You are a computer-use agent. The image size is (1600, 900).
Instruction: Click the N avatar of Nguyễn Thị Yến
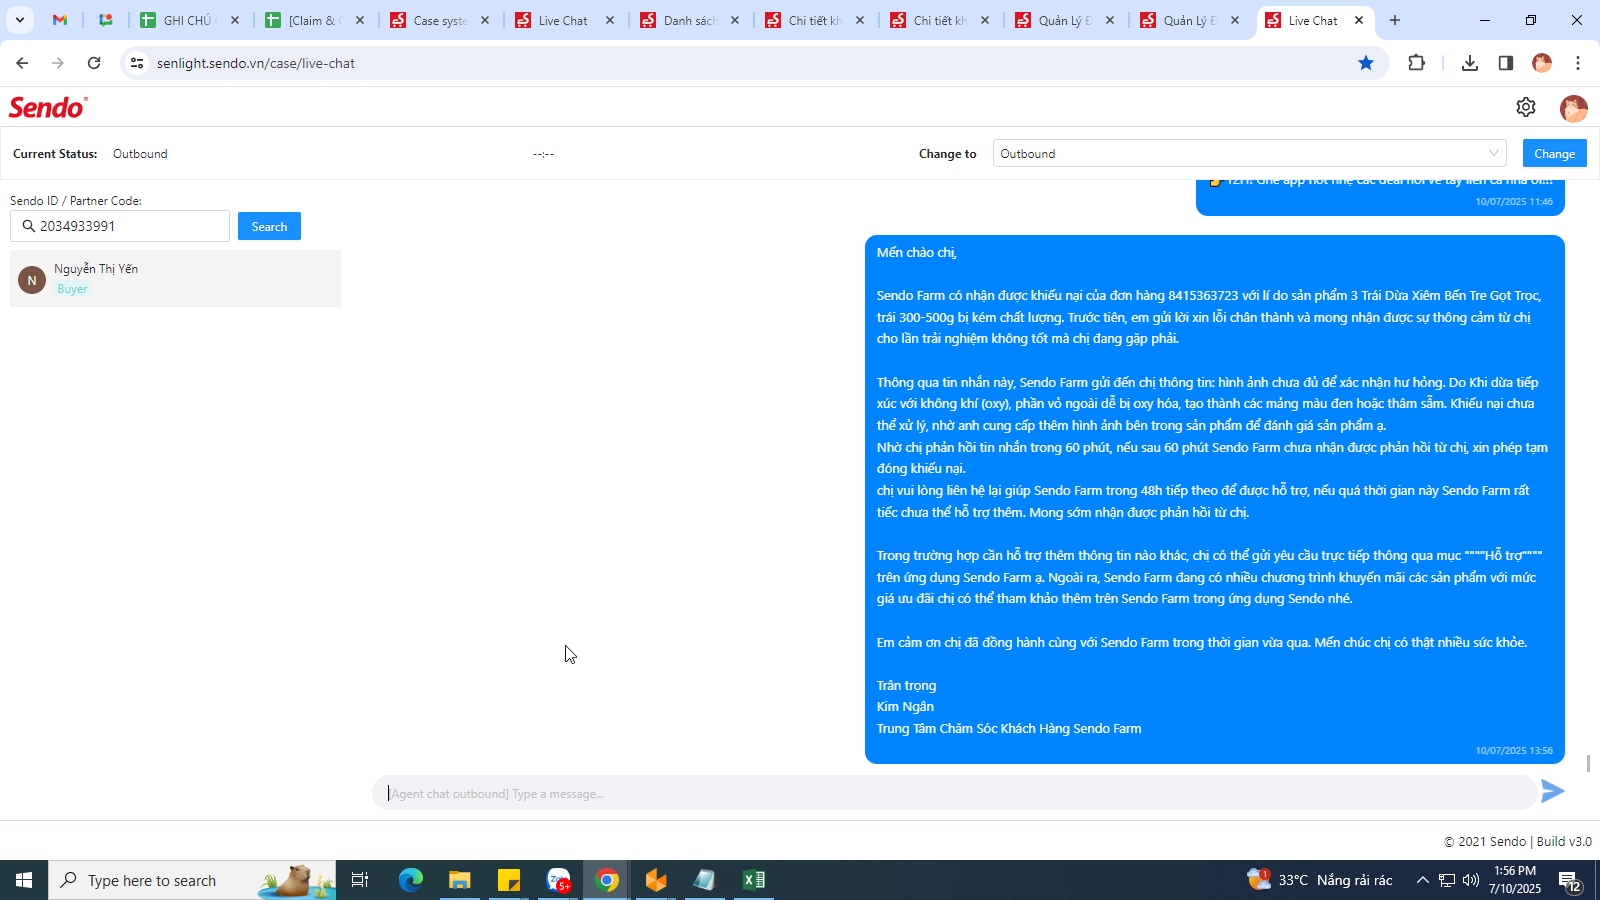(32, 280)
